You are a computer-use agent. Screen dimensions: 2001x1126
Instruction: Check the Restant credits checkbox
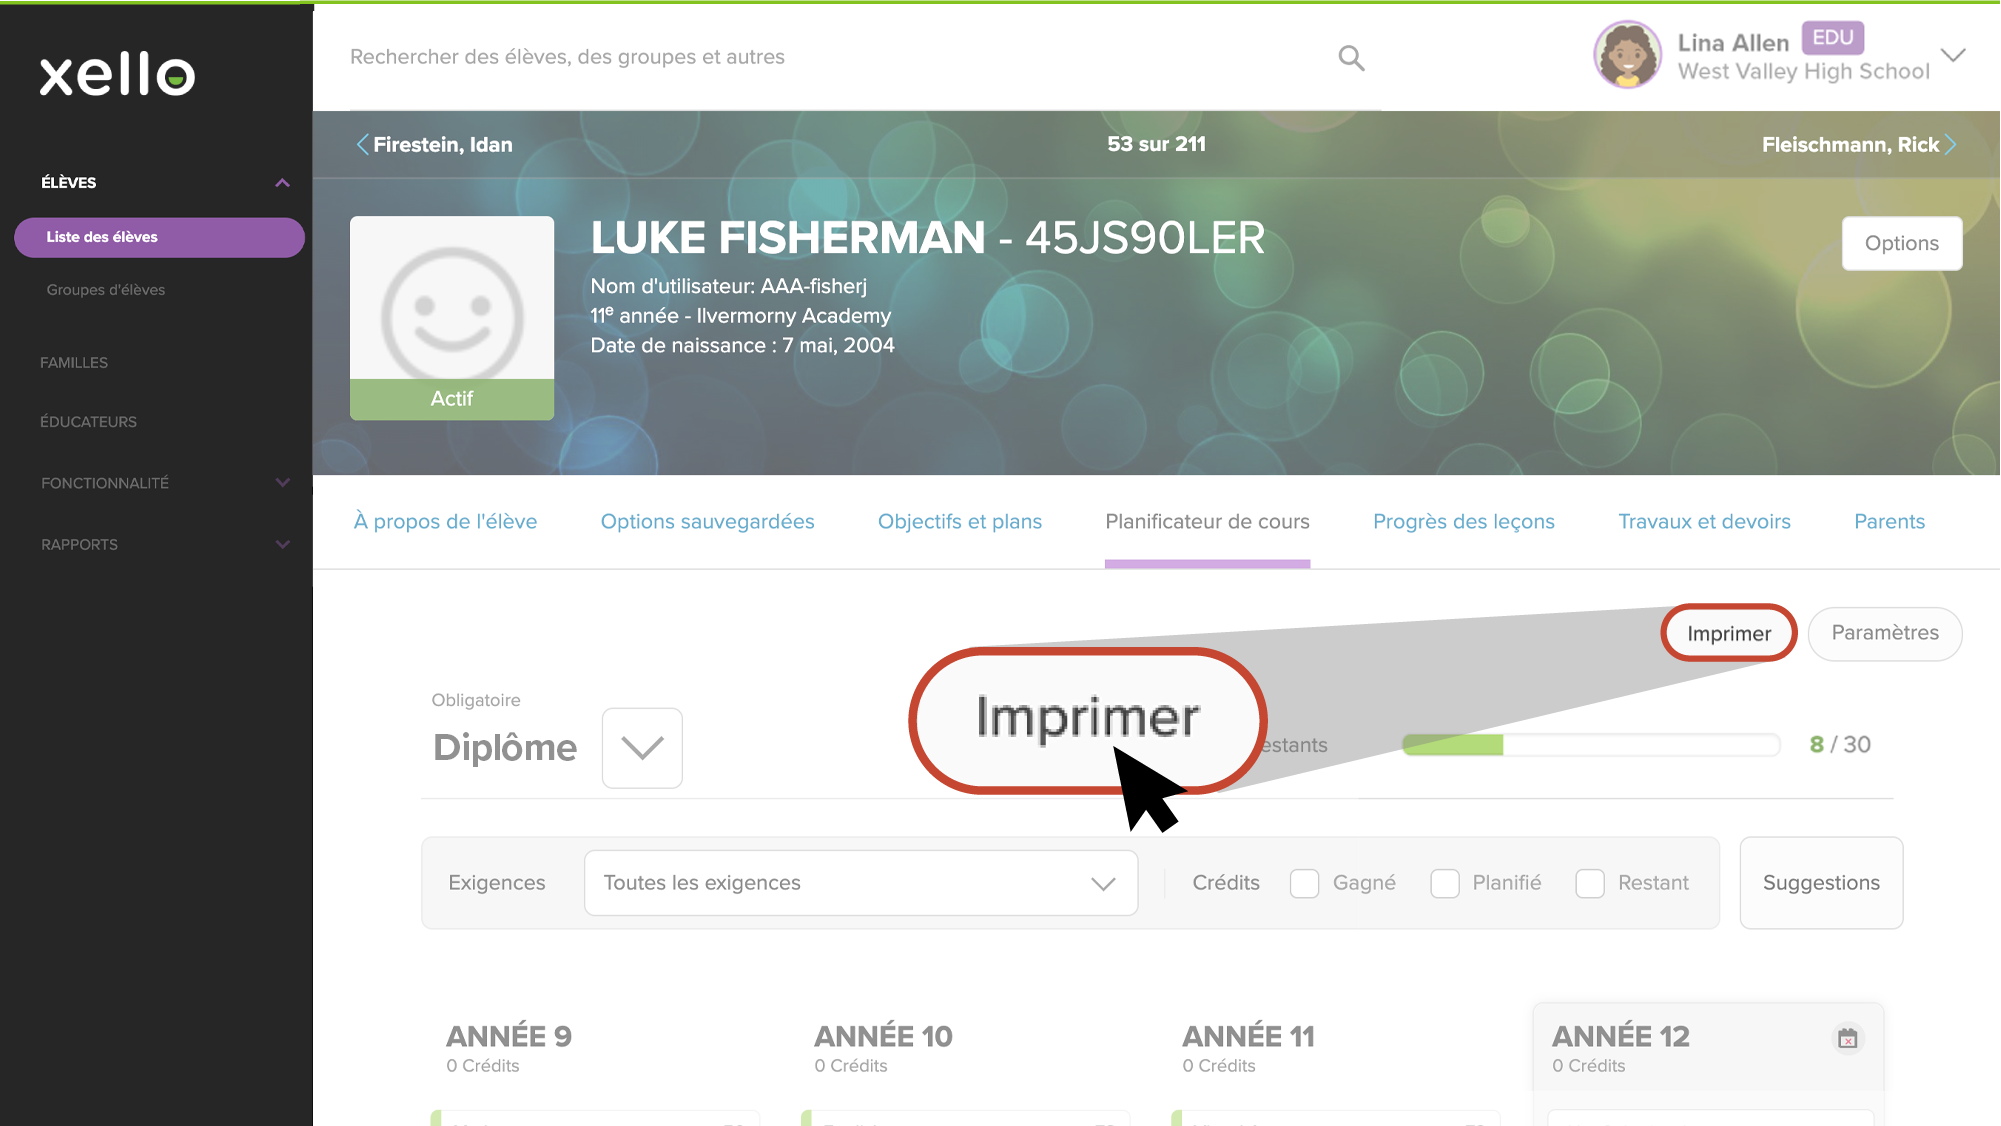pyautogui.click(x=1589, y=883)
